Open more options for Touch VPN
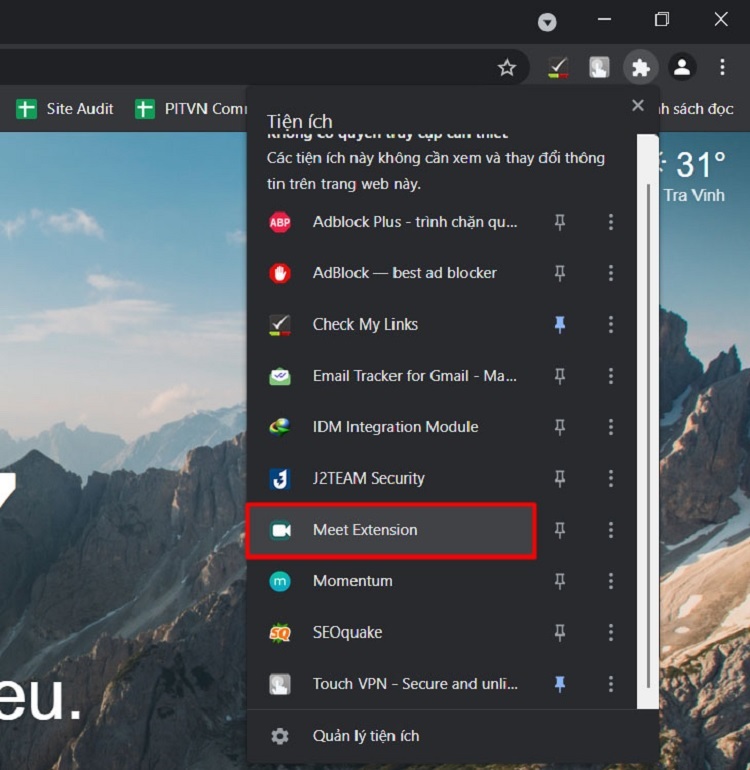This screenshot has width=750, height=770. tap(611, 684)
